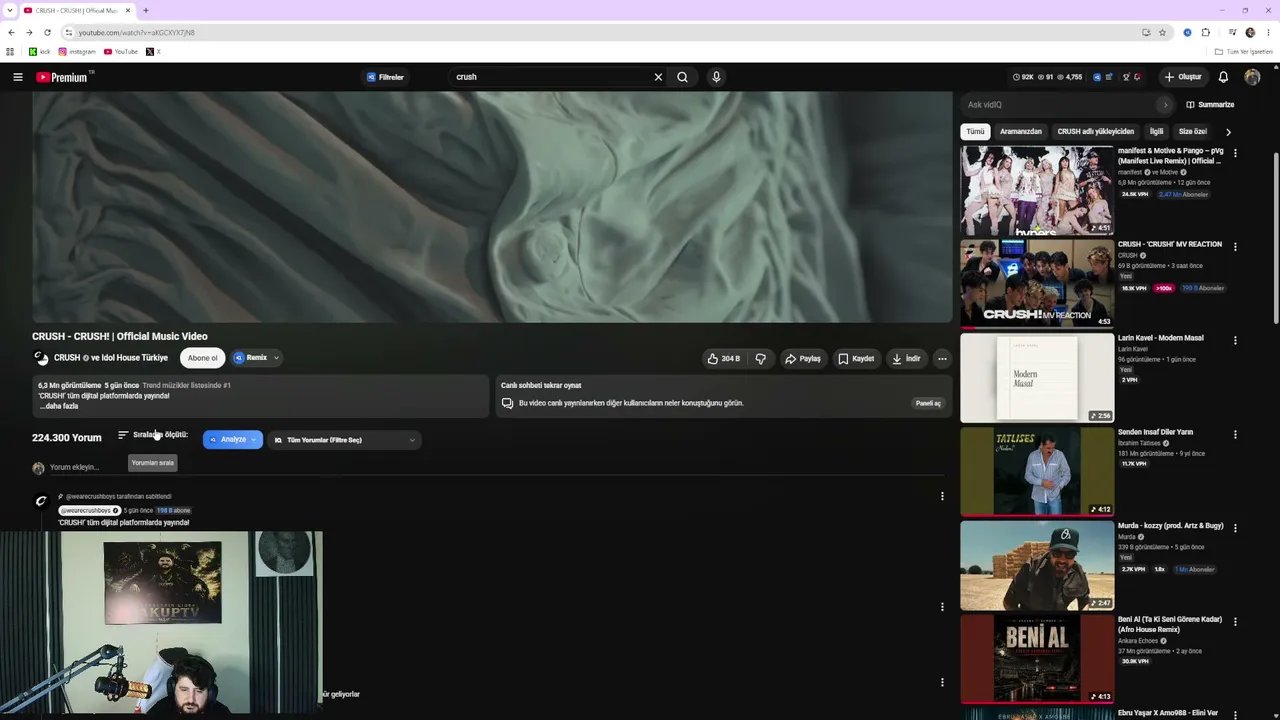Open the BENİ AL video thumbnail
1280x720 pixels.
[x=1037, y=659]
